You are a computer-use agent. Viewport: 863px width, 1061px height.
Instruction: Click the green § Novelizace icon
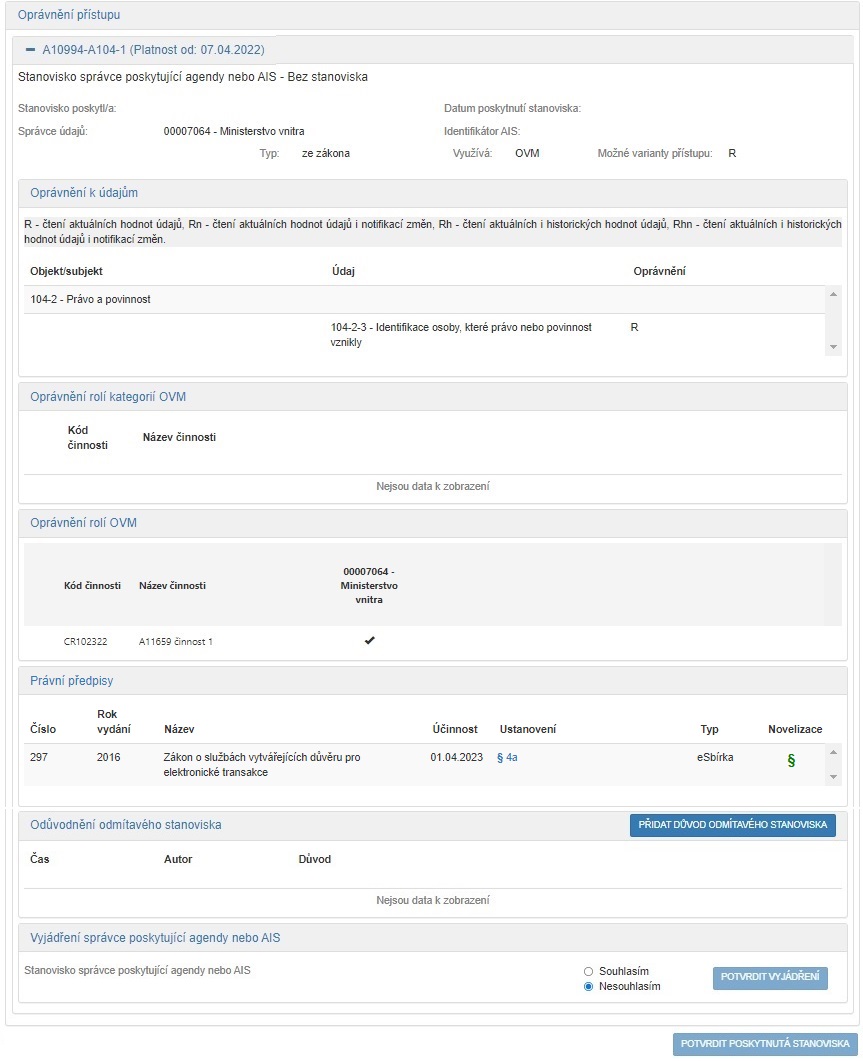(x=791, y=760)
